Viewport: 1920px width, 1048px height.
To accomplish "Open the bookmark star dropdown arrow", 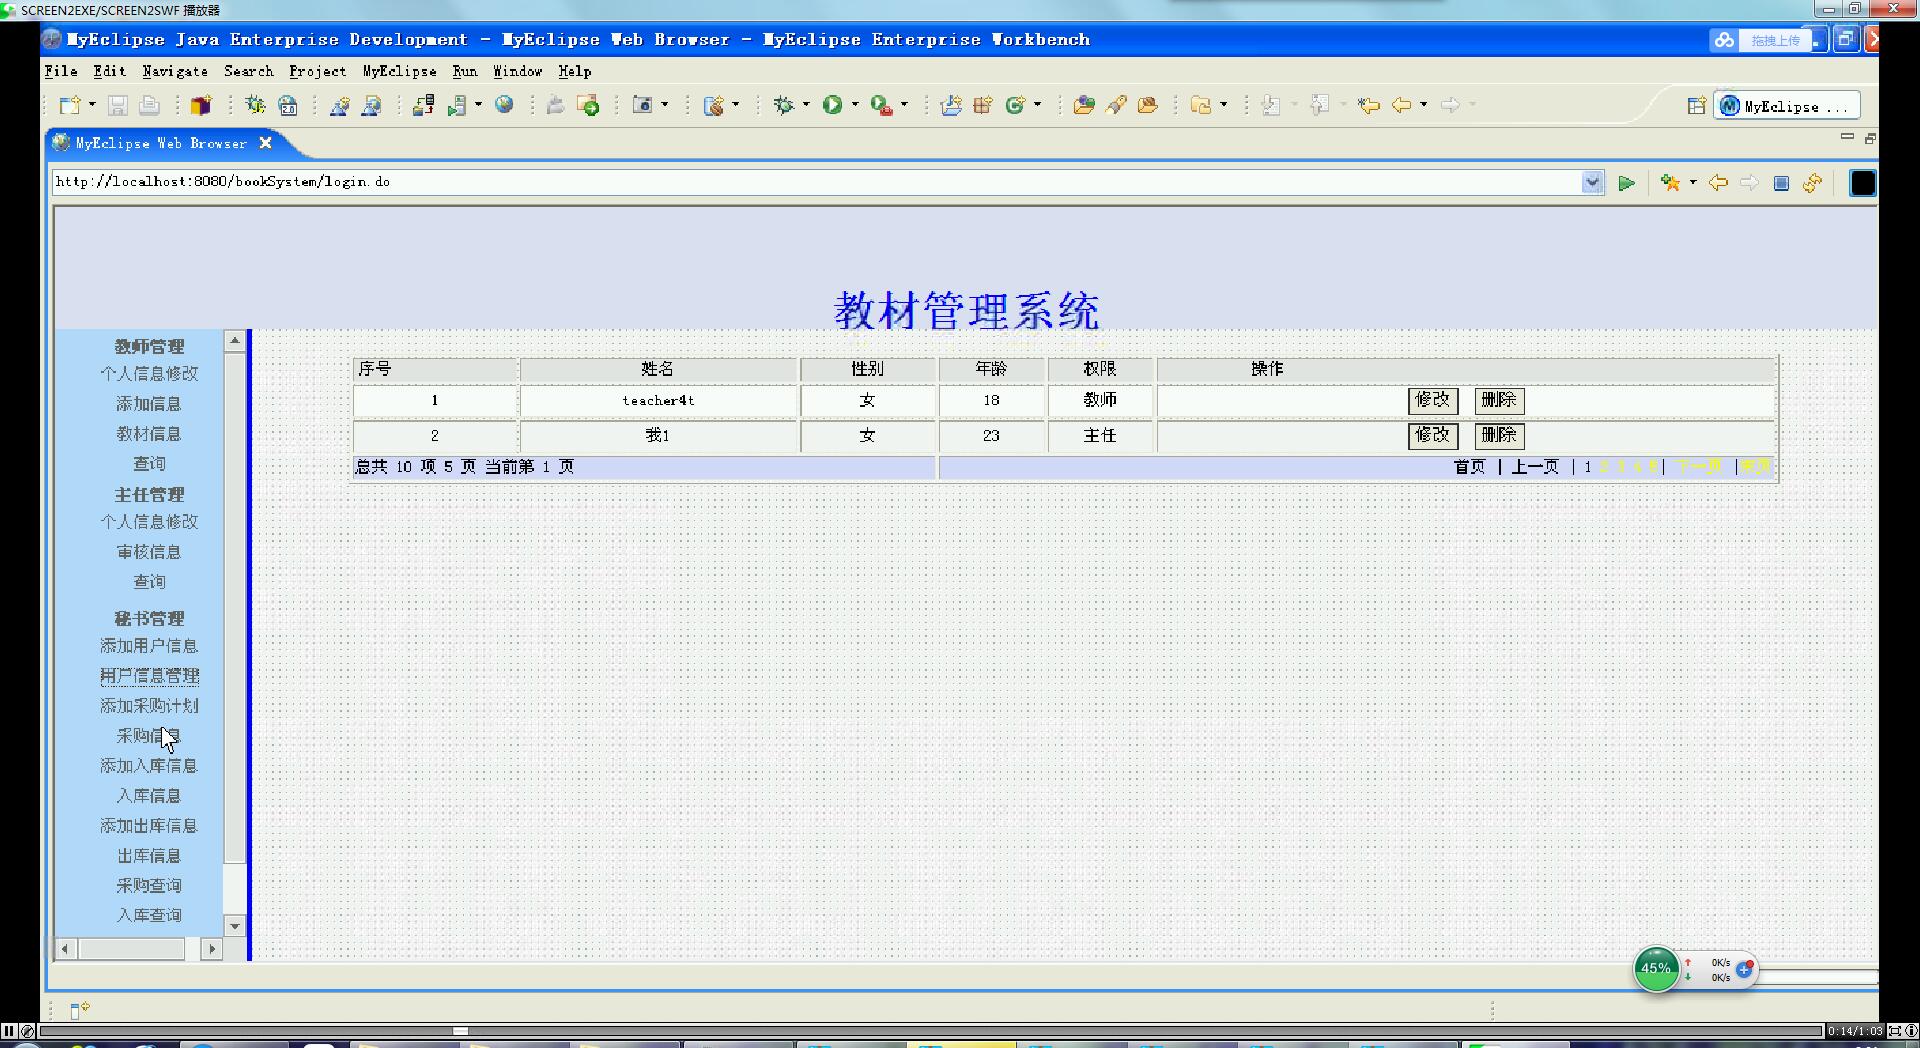I will (x=1693, y=182).
